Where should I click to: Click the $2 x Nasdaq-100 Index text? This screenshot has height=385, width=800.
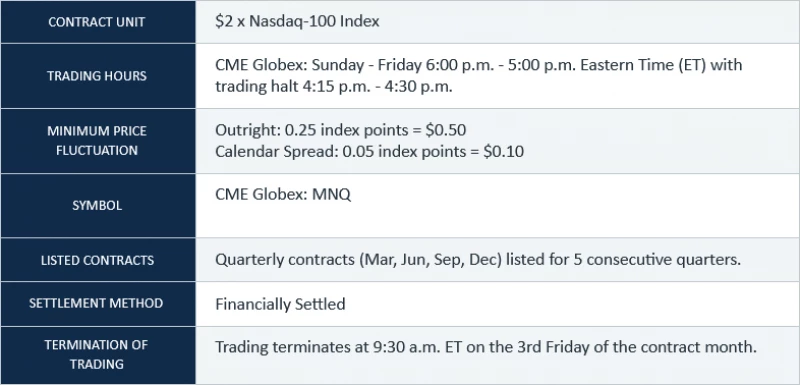tap(297, 21)
